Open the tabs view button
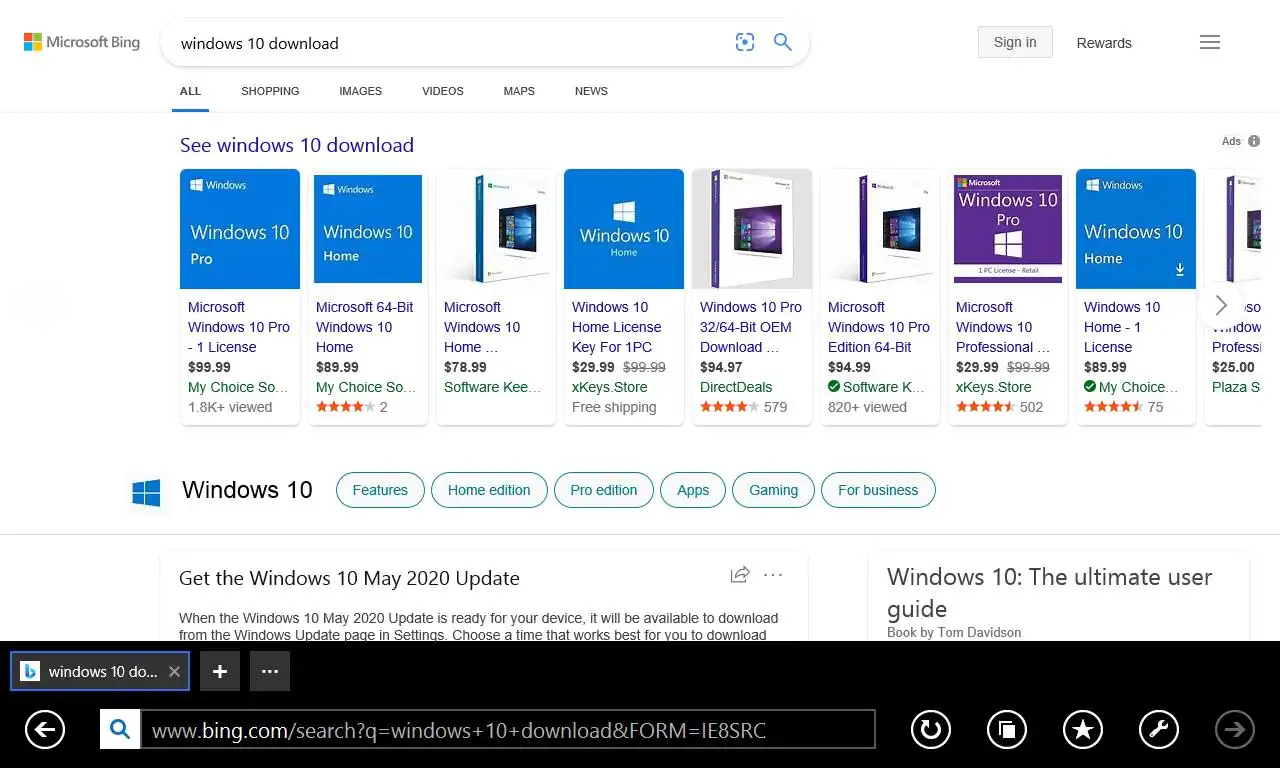1280x768 pixels. pyautogui.click(x=1007, y=730)
